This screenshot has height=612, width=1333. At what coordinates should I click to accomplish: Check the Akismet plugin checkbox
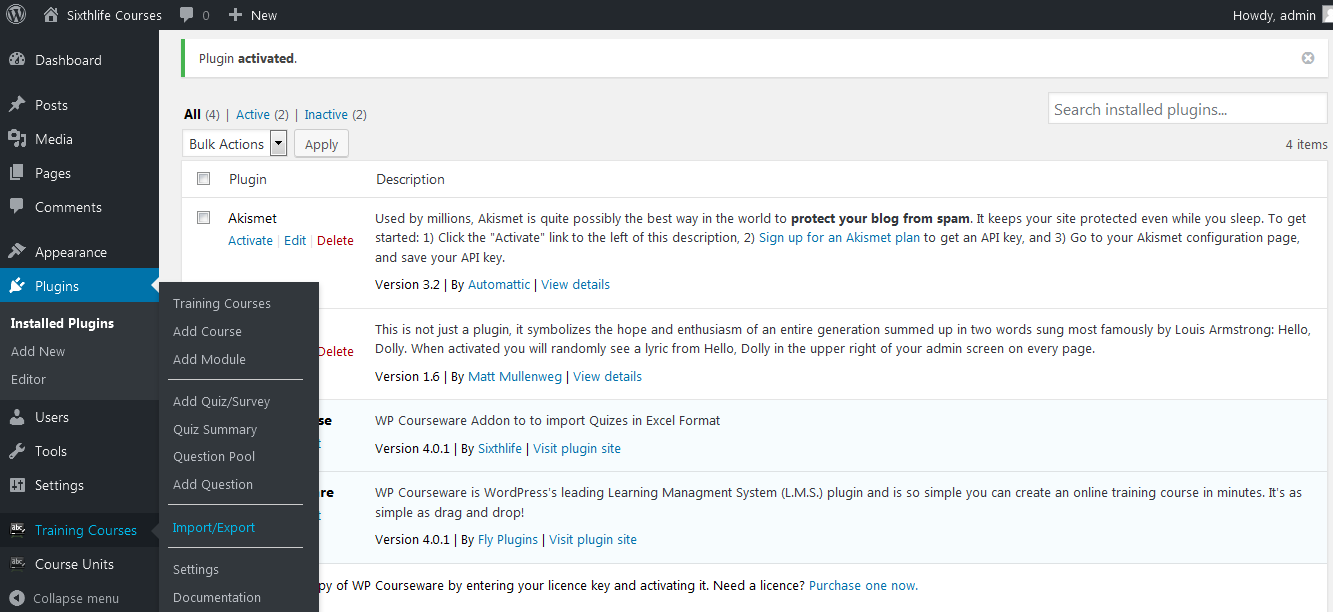coord(204,218)
